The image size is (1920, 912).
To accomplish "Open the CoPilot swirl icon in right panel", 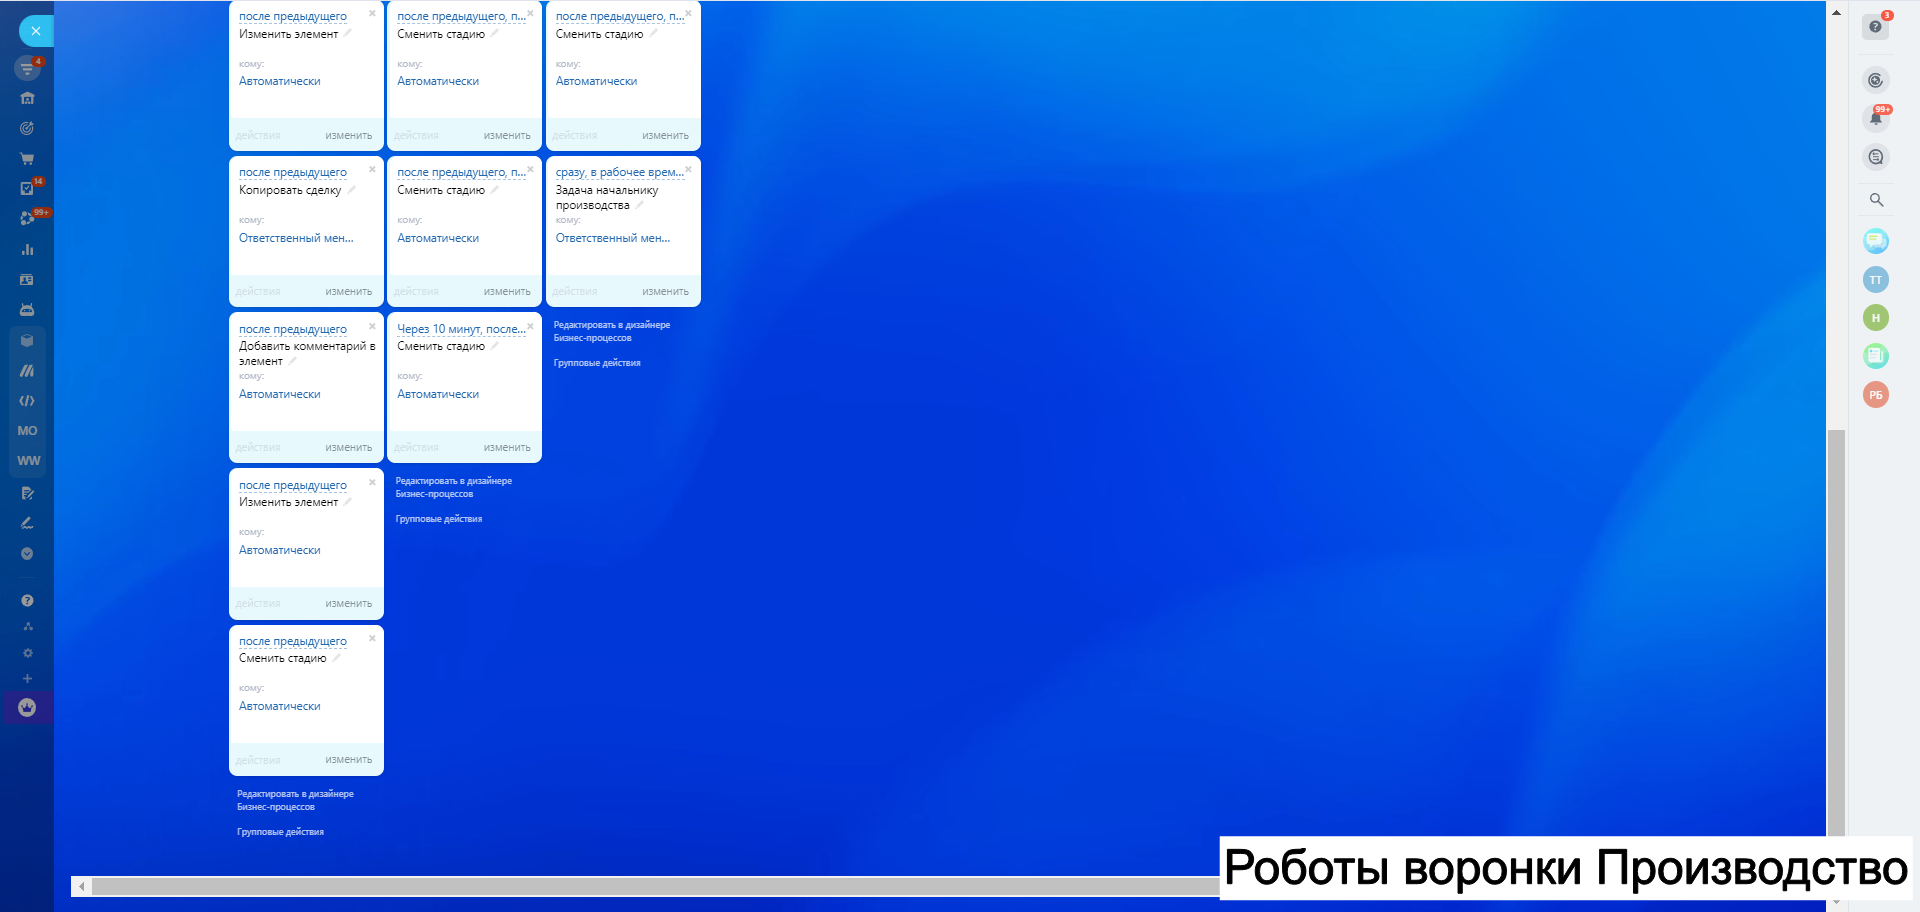I will [x=1876, y=80].
